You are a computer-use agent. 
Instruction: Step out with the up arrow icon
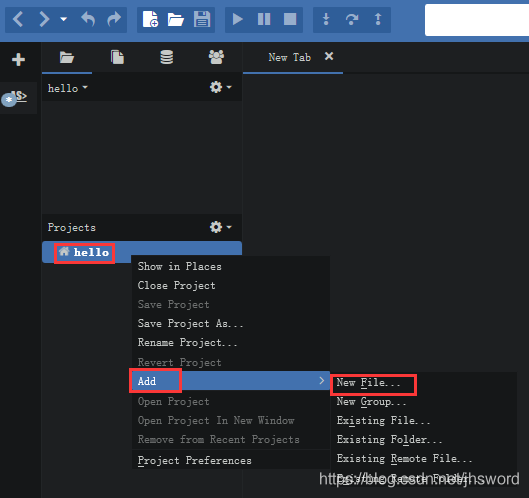[378, 19]
